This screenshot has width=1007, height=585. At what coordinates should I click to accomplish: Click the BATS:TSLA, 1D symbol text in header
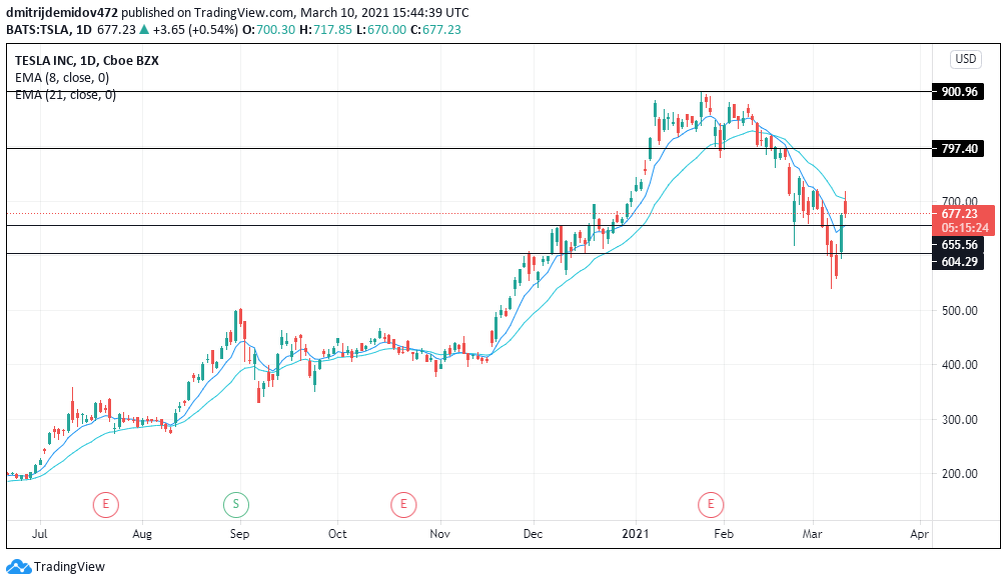(x=49, y=30)
